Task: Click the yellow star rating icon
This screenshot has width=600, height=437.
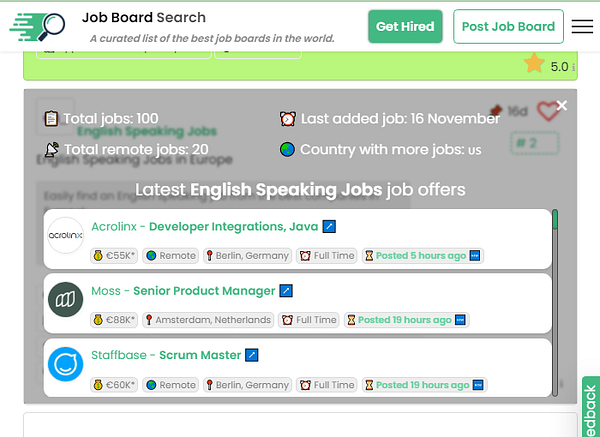Action: click(x=534, y=64)
